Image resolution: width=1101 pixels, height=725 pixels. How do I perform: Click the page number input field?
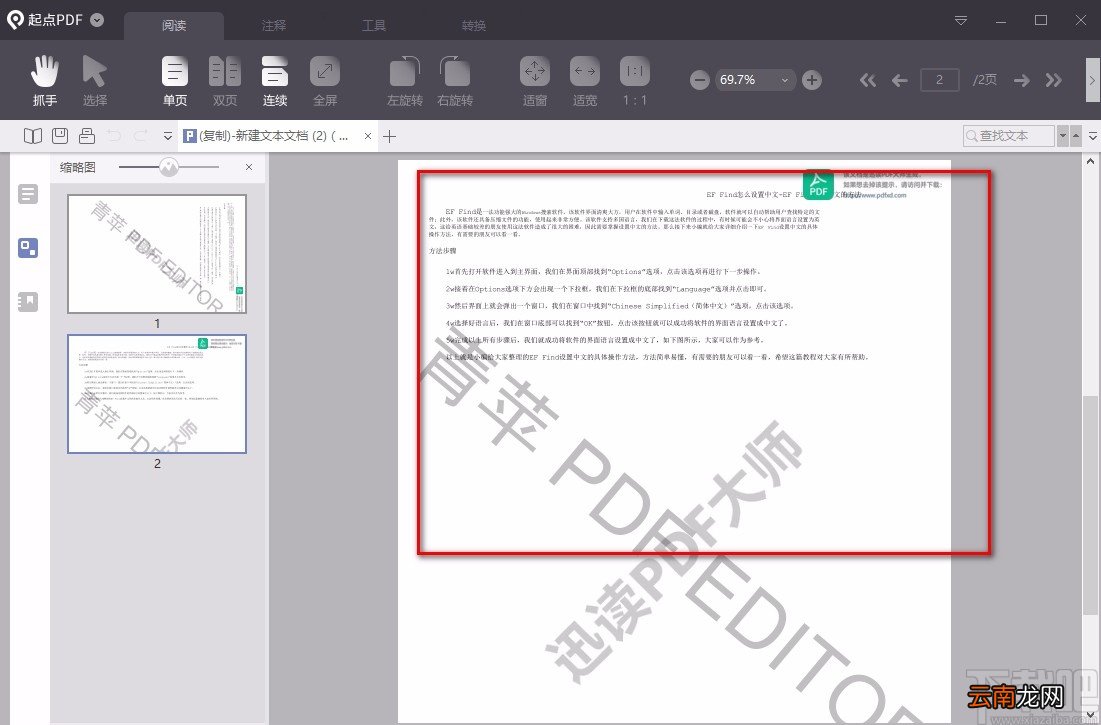coord(940,79)
